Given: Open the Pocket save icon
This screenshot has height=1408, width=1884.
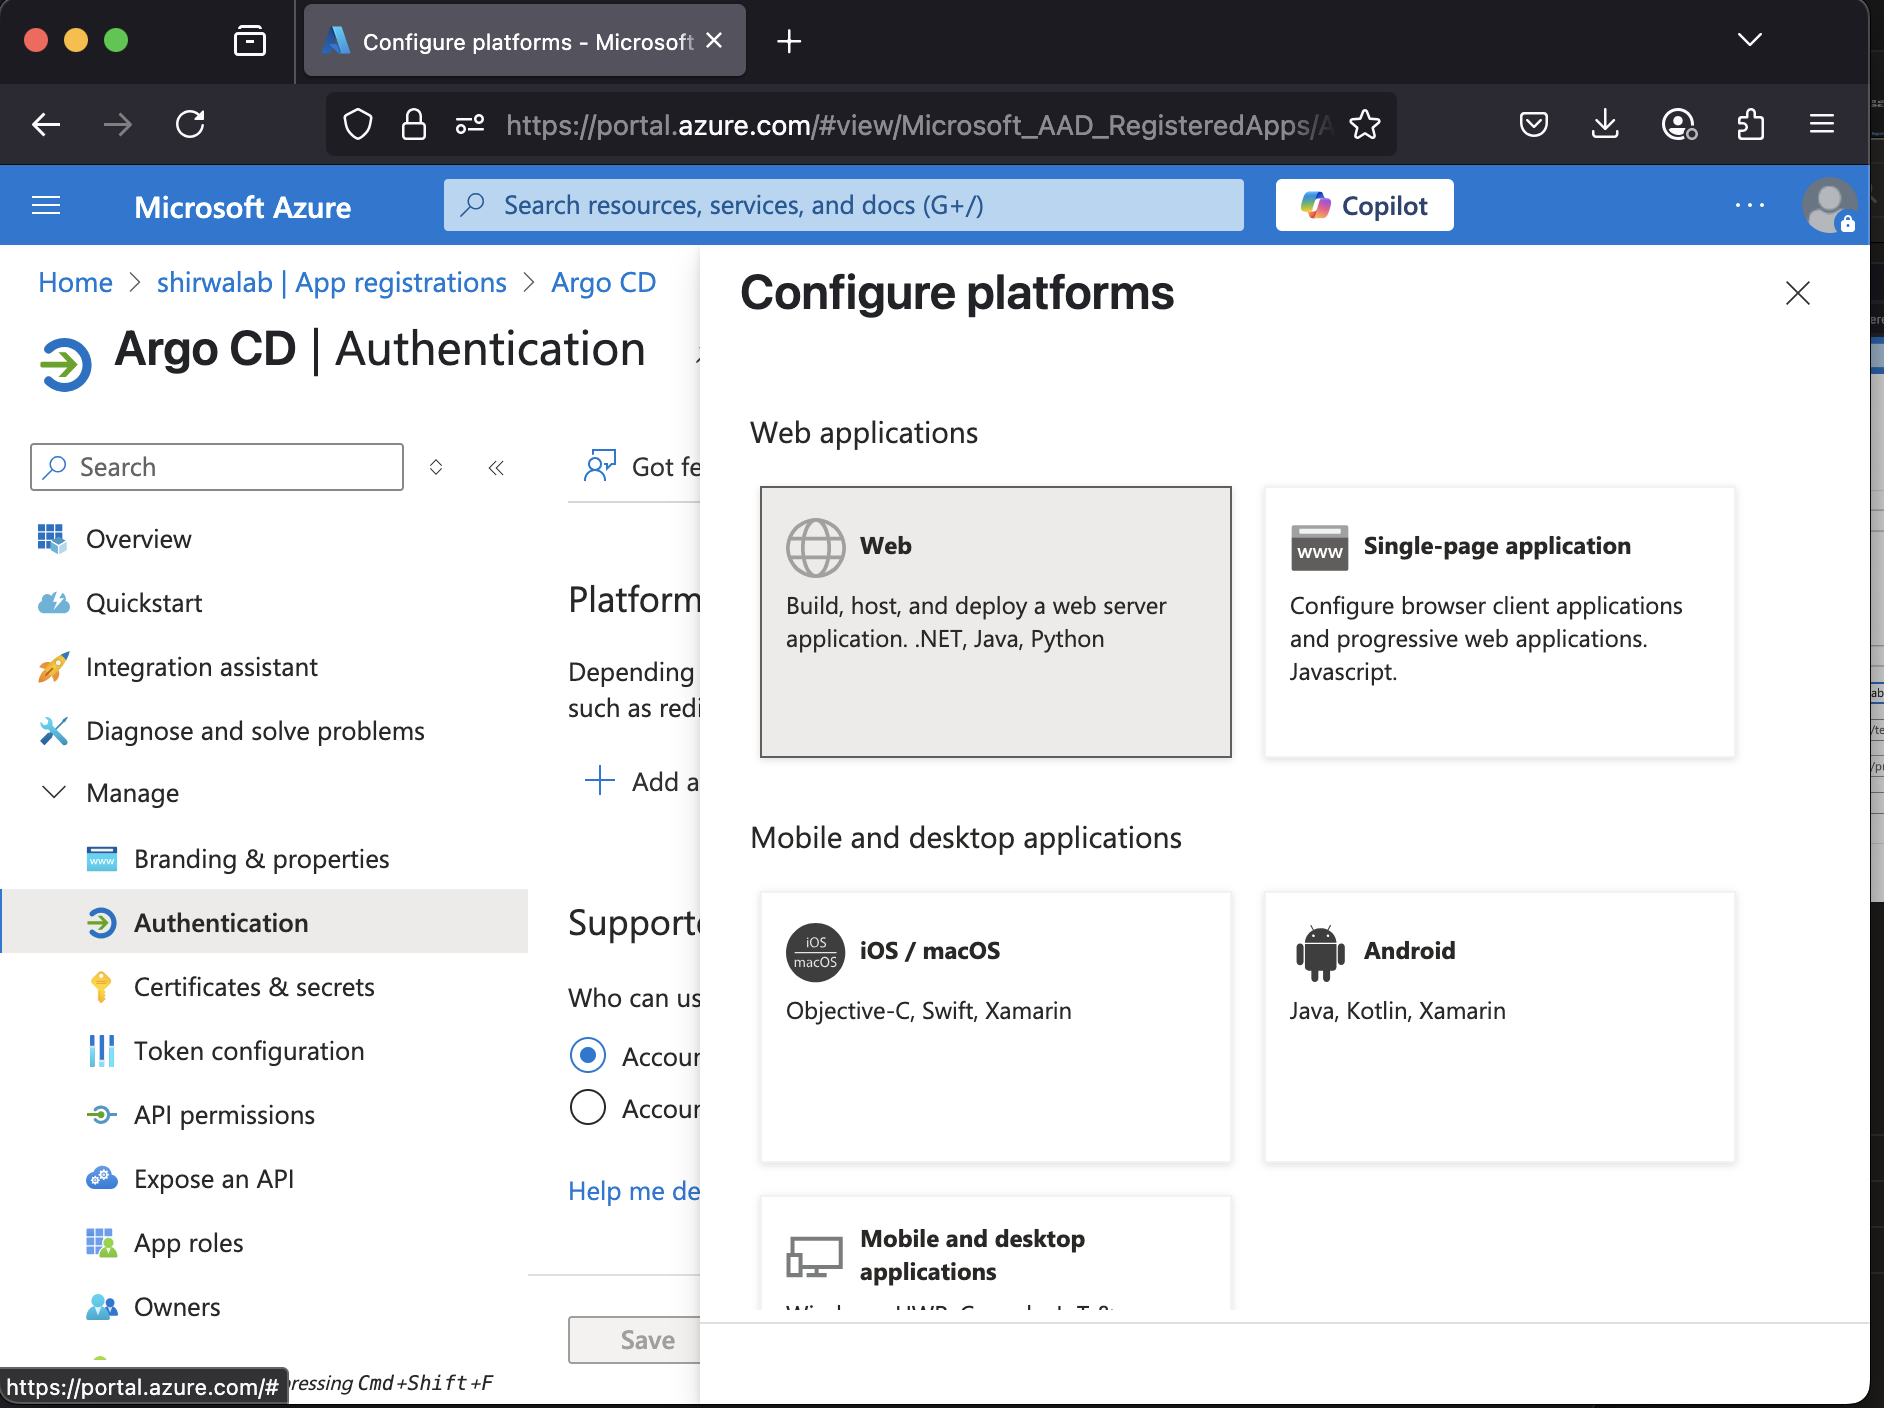Looking at the screenshot, I should click(1534, 124).
